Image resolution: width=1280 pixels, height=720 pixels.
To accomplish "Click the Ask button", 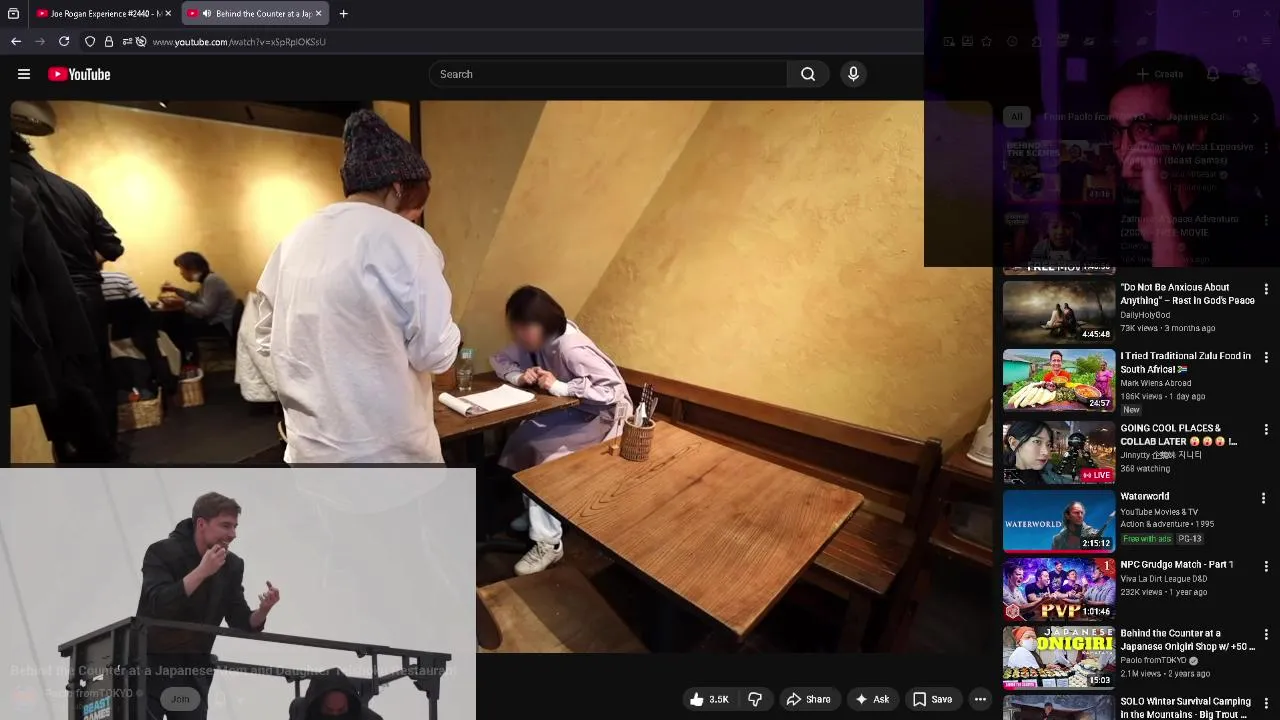I will (x=872, y=699).
